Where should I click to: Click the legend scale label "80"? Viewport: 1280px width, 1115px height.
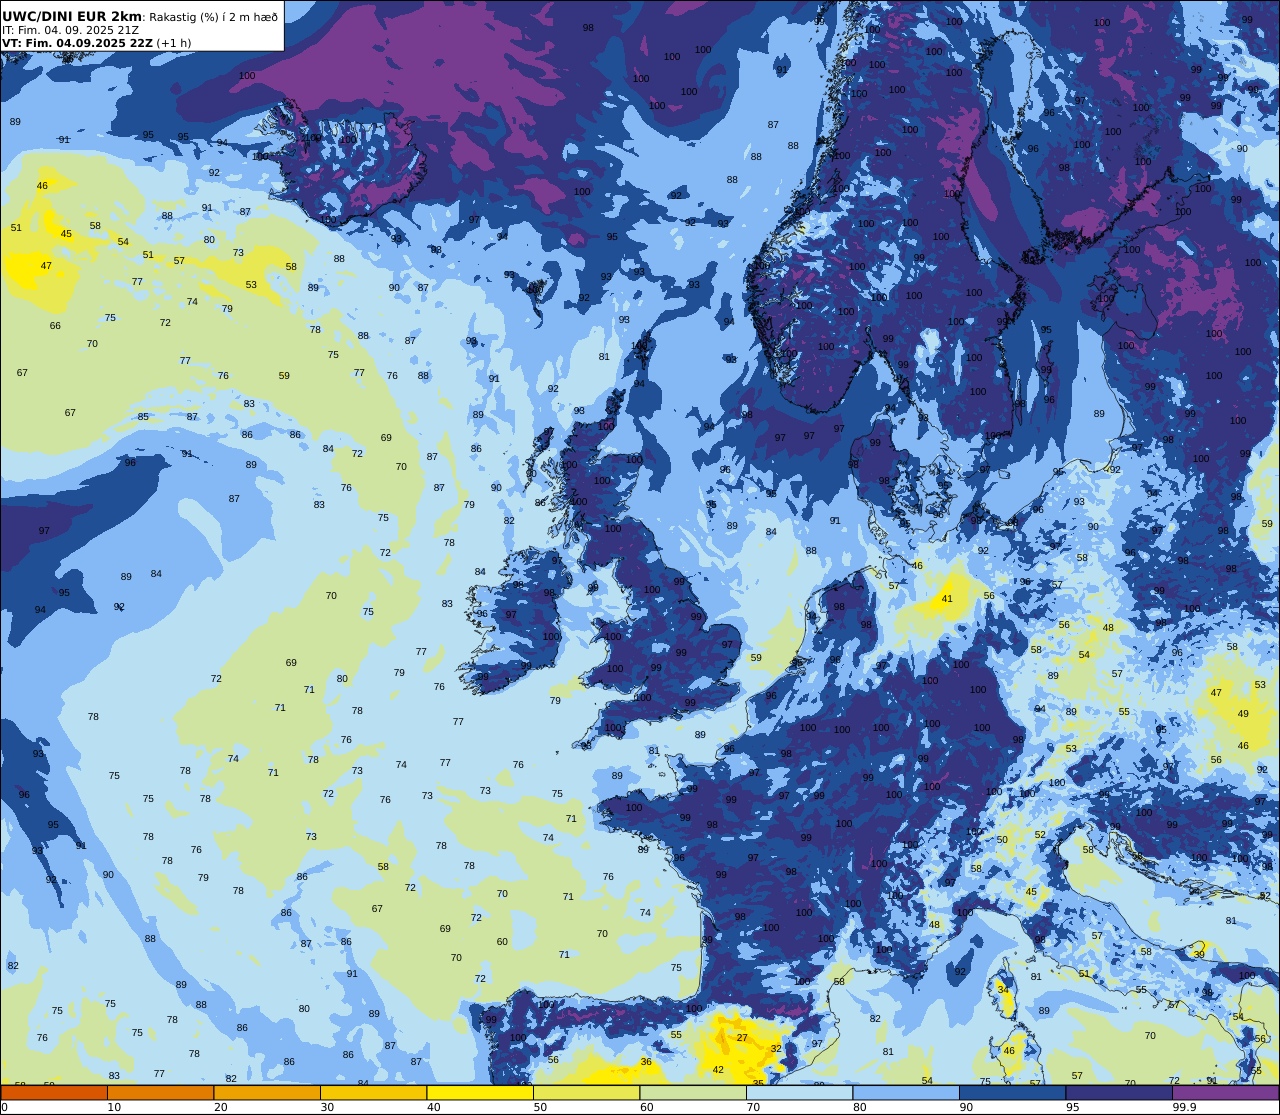tap(859, 1107)
